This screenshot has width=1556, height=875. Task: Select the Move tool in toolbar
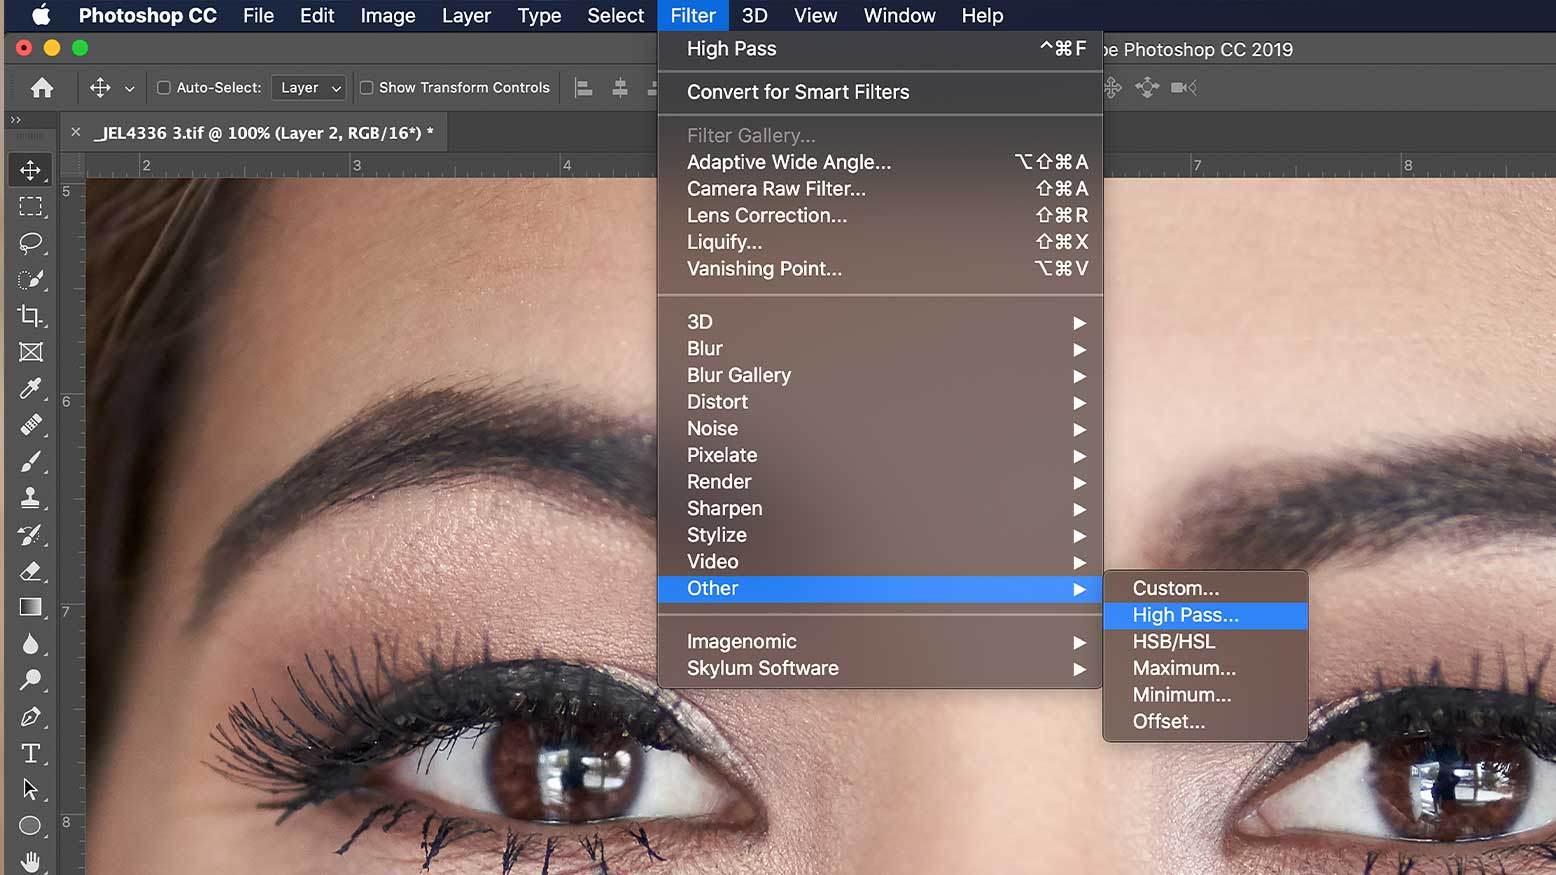tap(30, 170)
